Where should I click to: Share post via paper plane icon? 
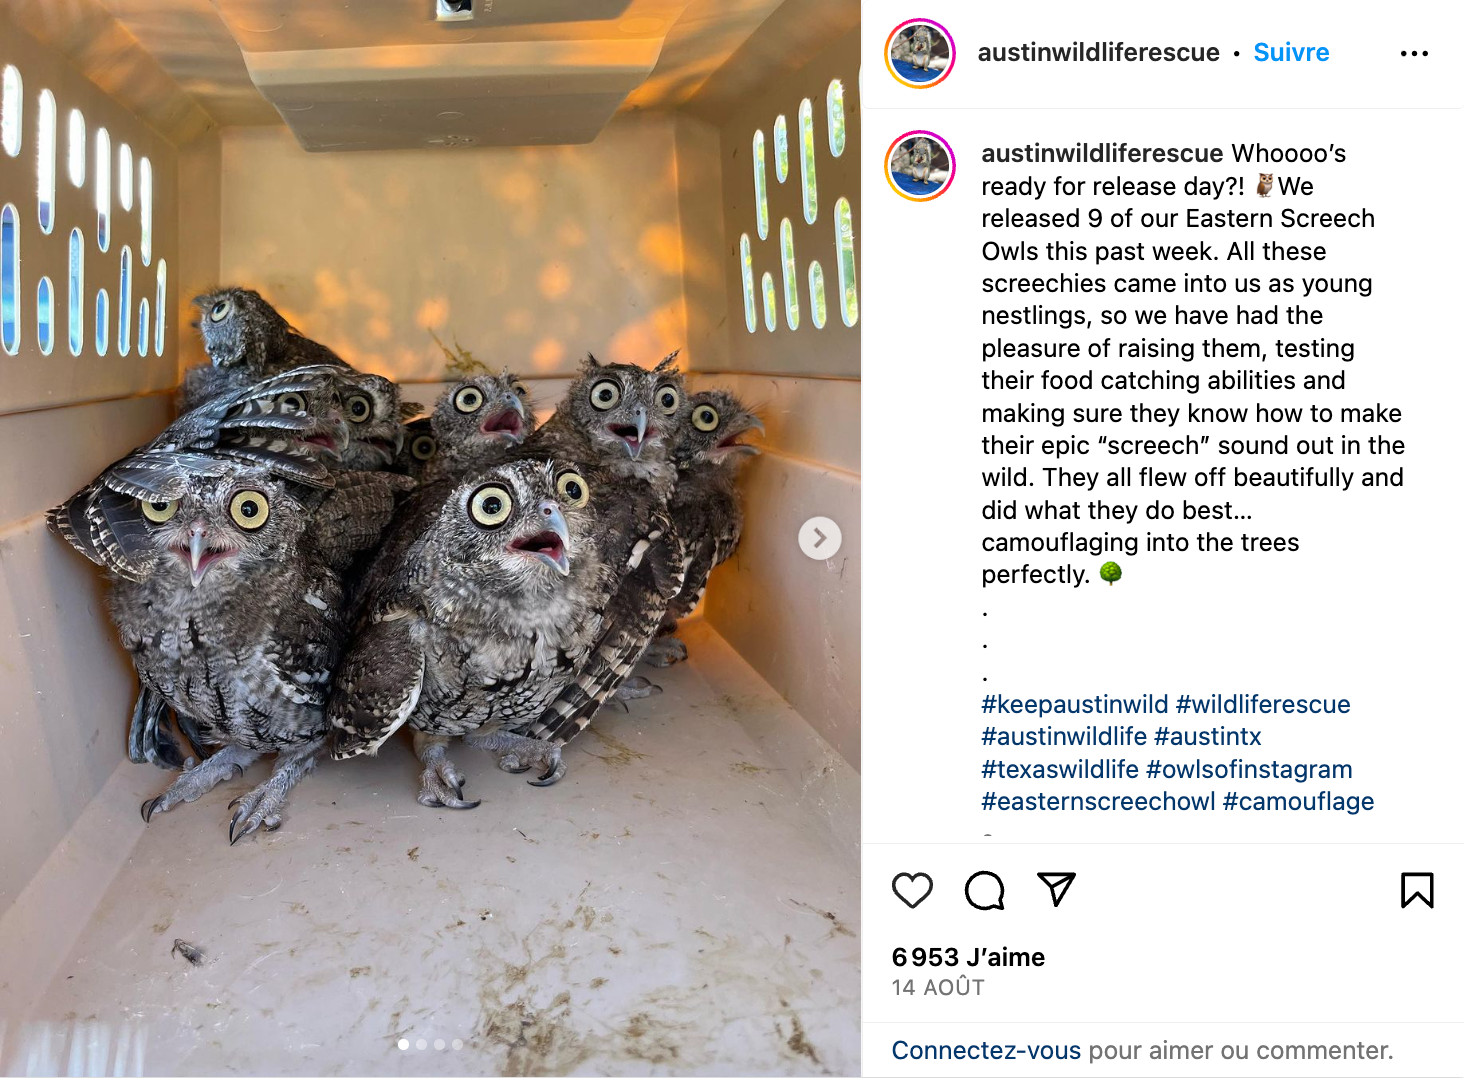click(x=1056, y=889)
